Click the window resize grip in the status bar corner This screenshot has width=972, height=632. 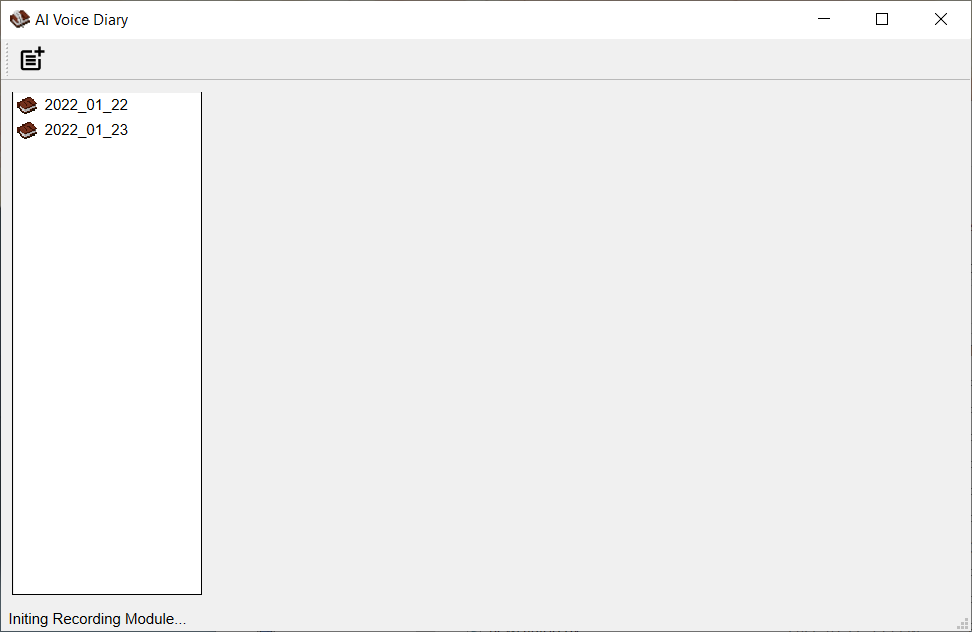(963, 623)
